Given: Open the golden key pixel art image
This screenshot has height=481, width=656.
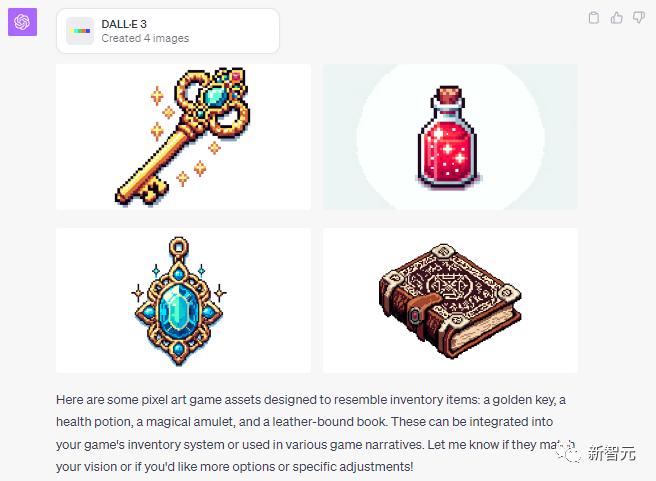Looking at the screenshot, I should 183,137.
